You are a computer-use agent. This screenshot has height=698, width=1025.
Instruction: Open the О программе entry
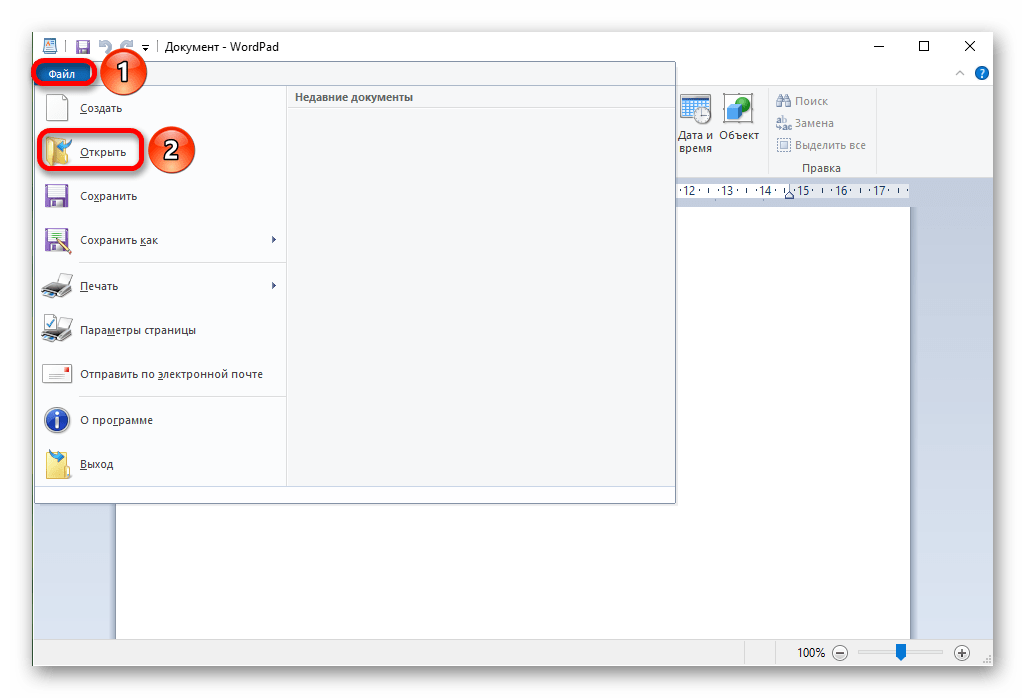coord(116,420)
